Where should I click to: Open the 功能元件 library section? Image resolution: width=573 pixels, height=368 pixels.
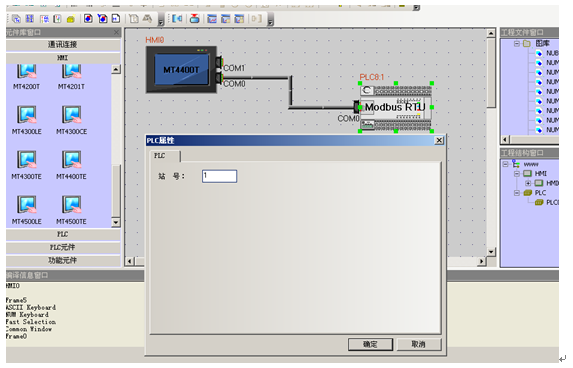63,261
